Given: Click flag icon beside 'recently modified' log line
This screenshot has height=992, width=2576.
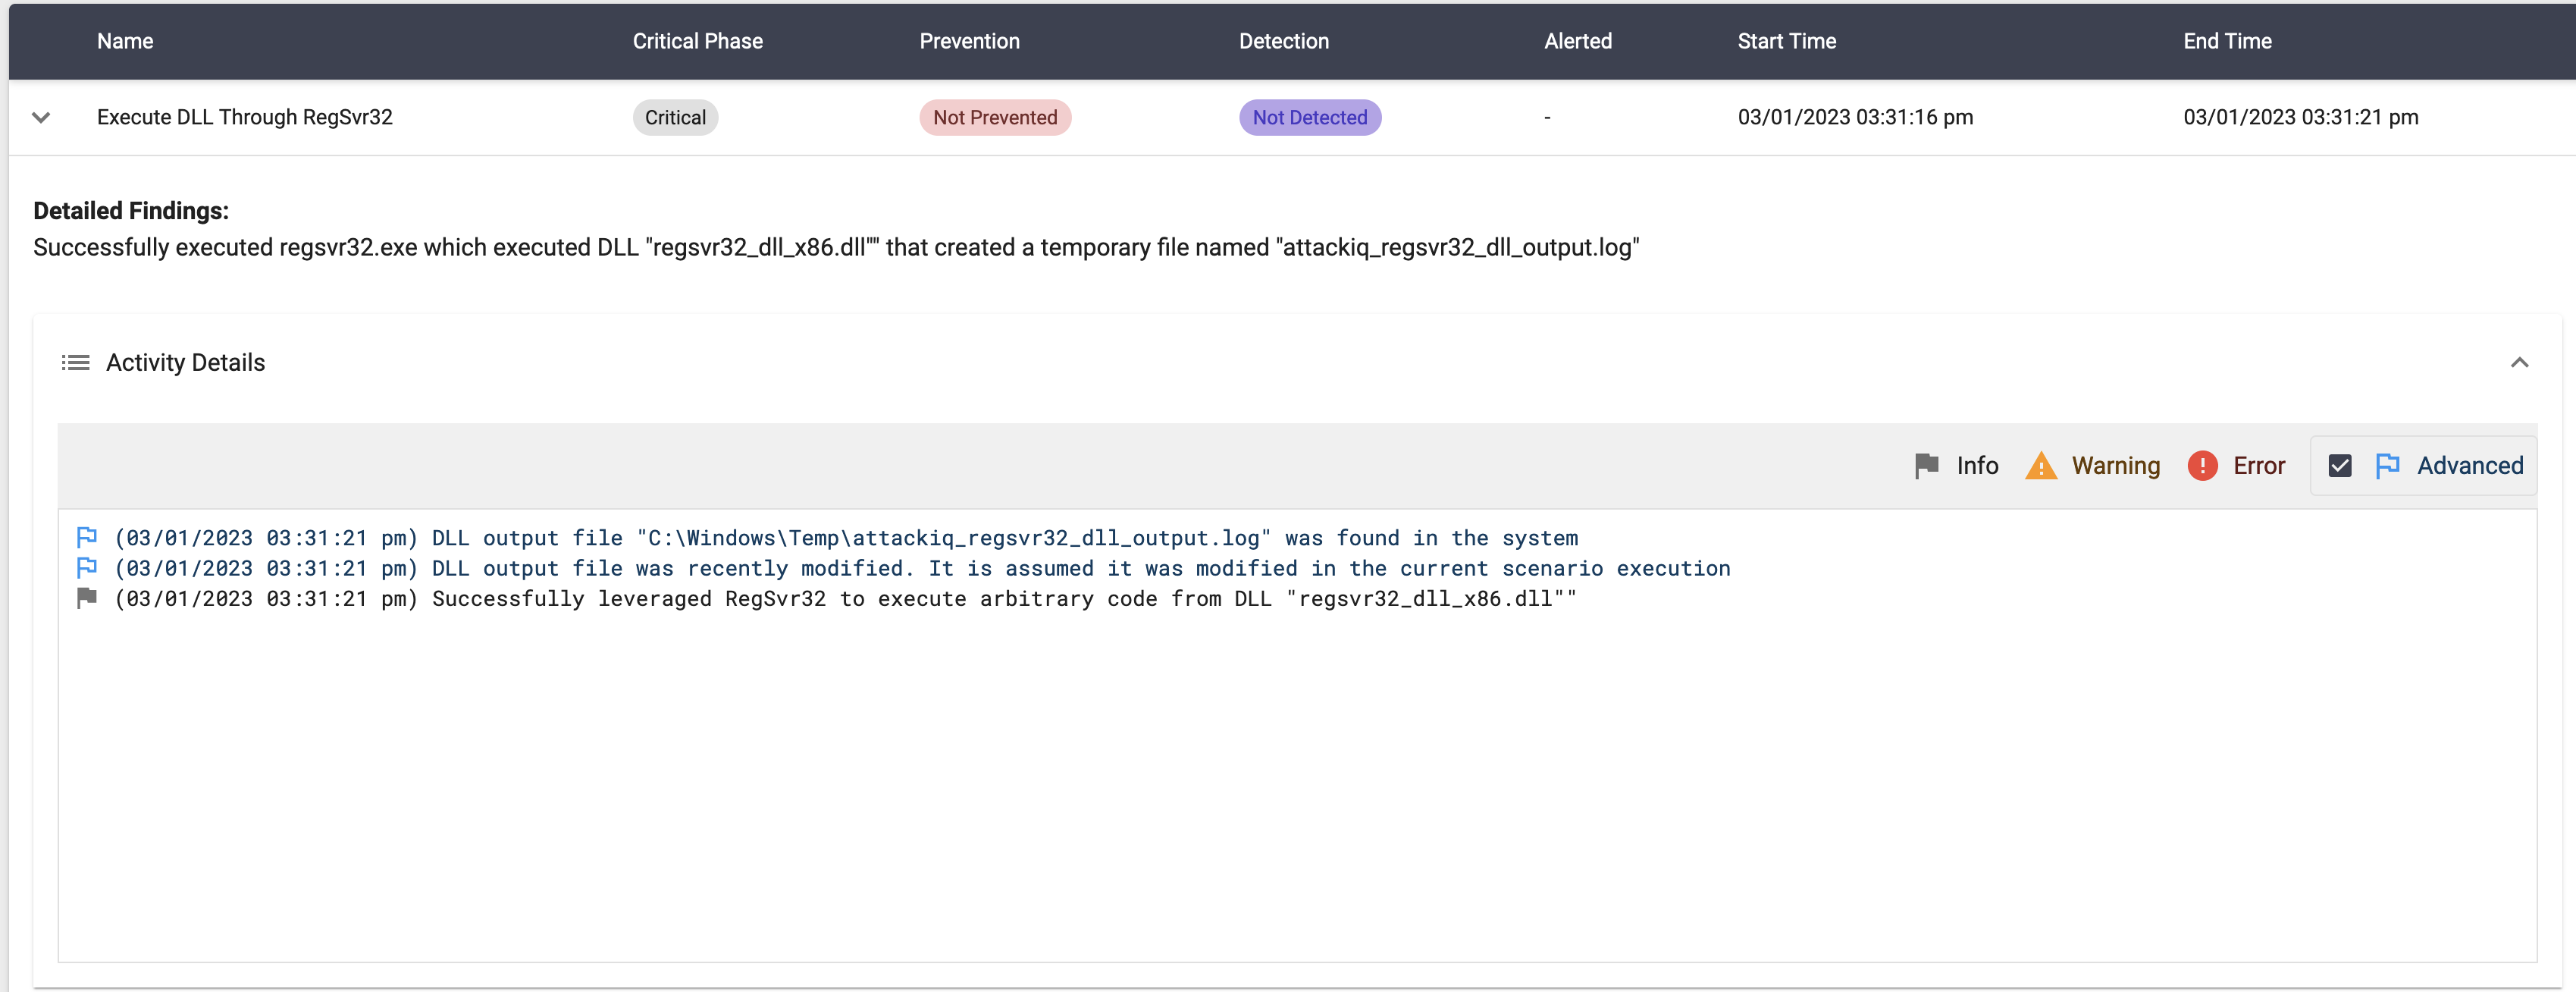Looking at the screenshot, I should (x=87, y=568).
